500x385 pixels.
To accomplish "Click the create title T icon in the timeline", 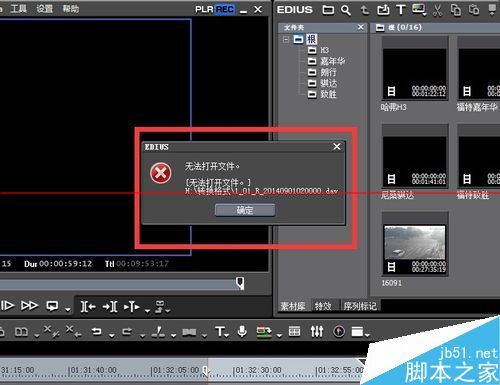I will 221,332.
